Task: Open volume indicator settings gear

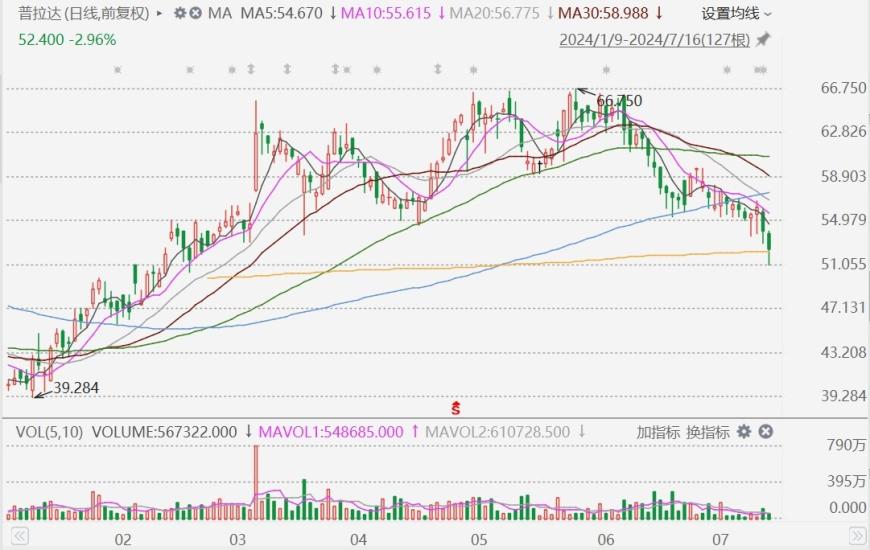Action: 743,432
